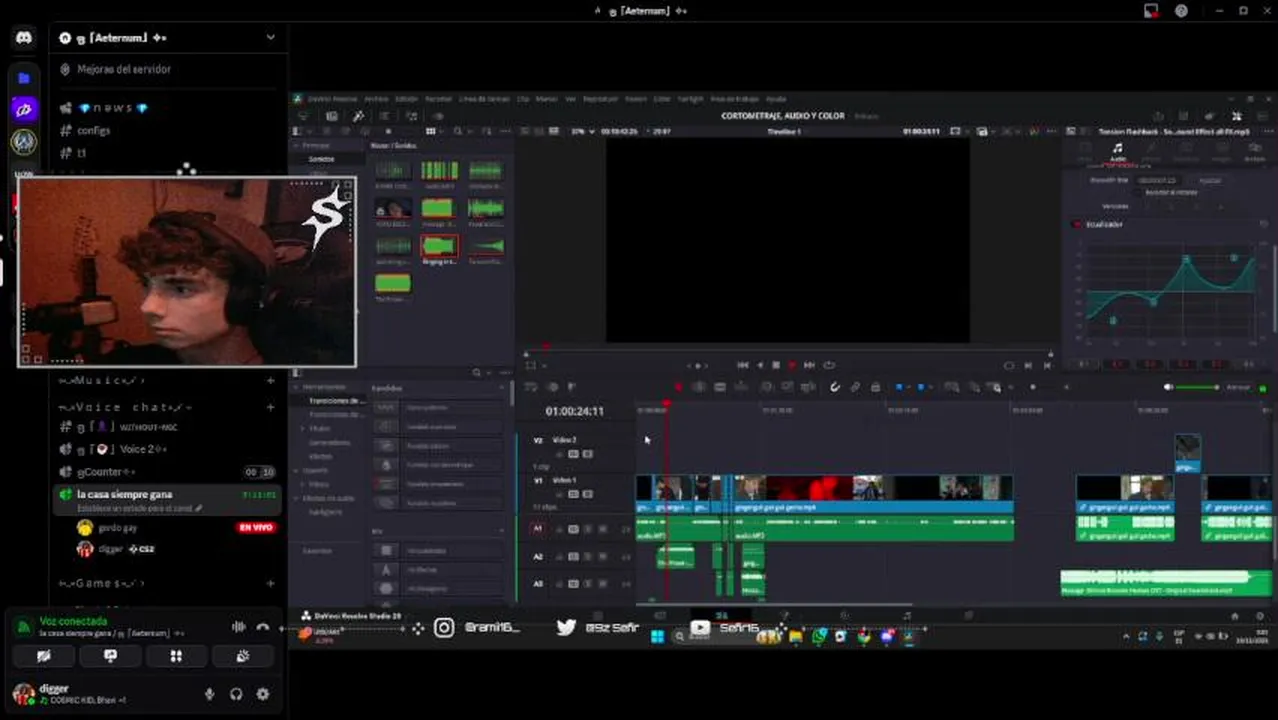
Task: Expand Aeternum server header dropdown
Action: click(270, 38)
